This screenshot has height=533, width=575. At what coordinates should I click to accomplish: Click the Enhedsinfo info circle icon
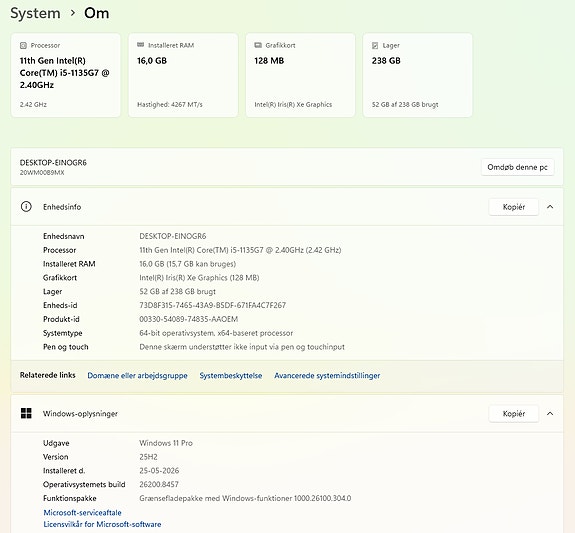(26, 207)
